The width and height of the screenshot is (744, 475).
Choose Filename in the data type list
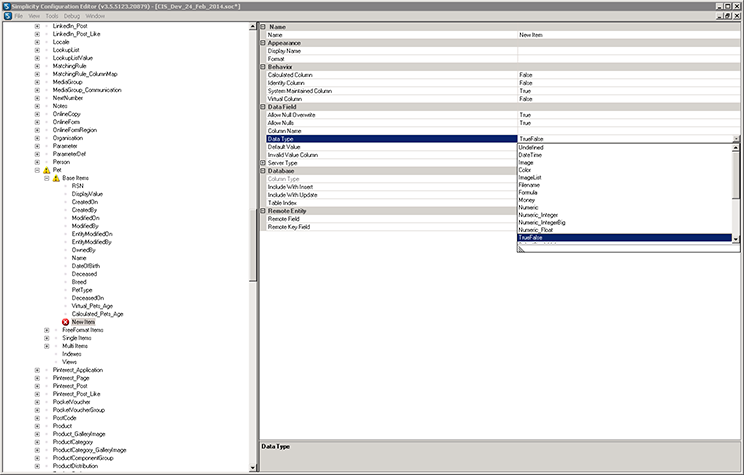click(x=624, y=185)
